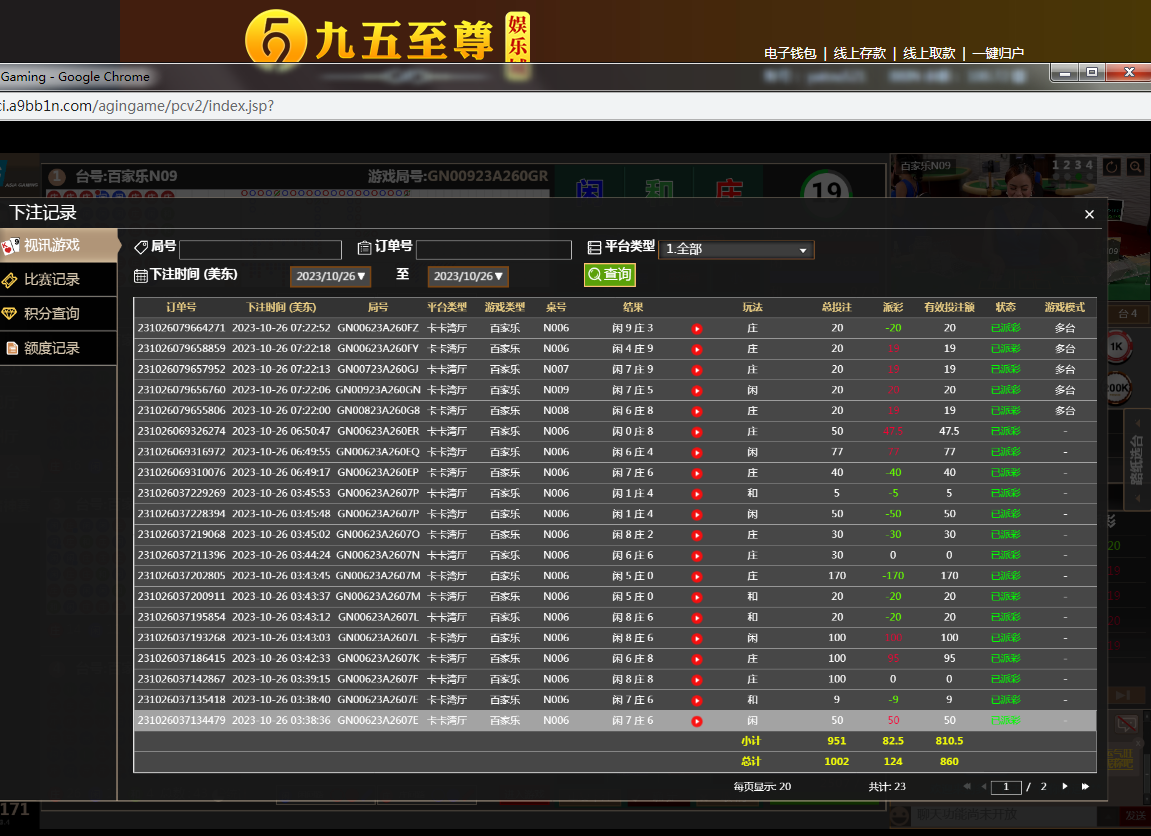Open the 线上存款 link in the header

coord(859,54)
